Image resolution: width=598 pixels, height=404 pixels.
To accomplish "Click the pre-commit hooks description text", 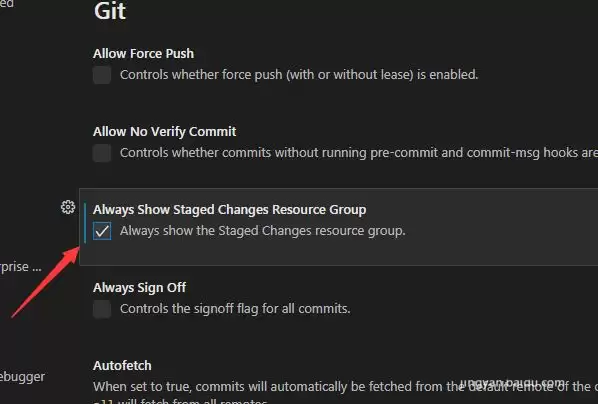I will [359, 153].
